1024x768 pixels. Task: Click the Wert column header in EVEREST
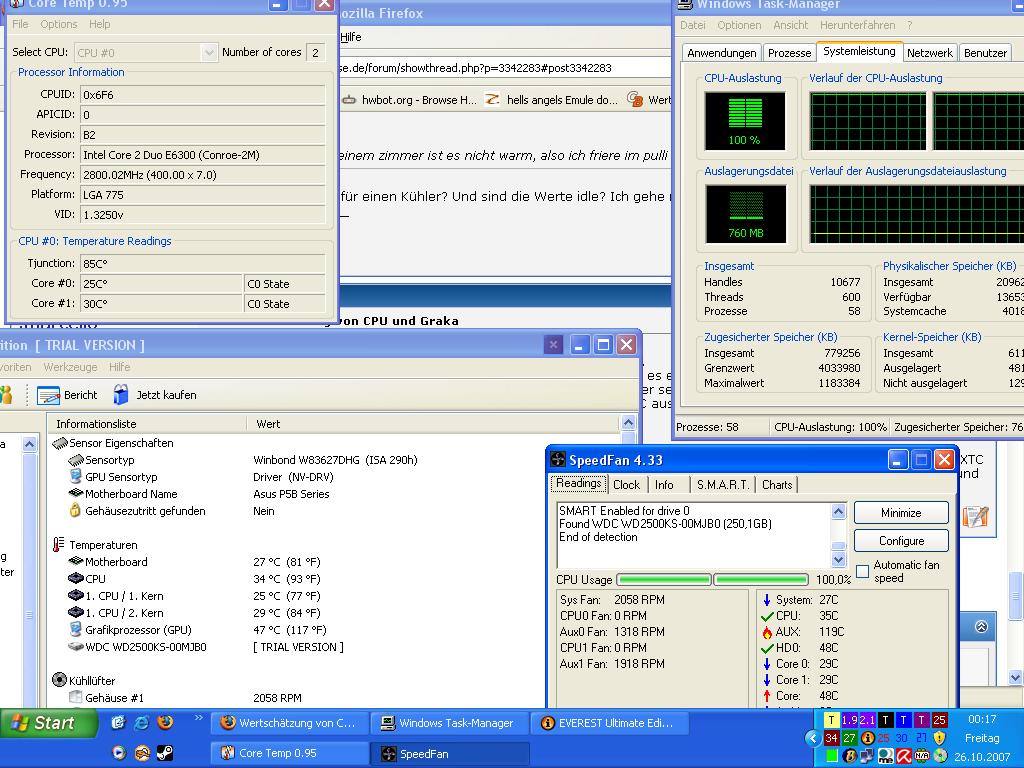(x=432, y=424)
